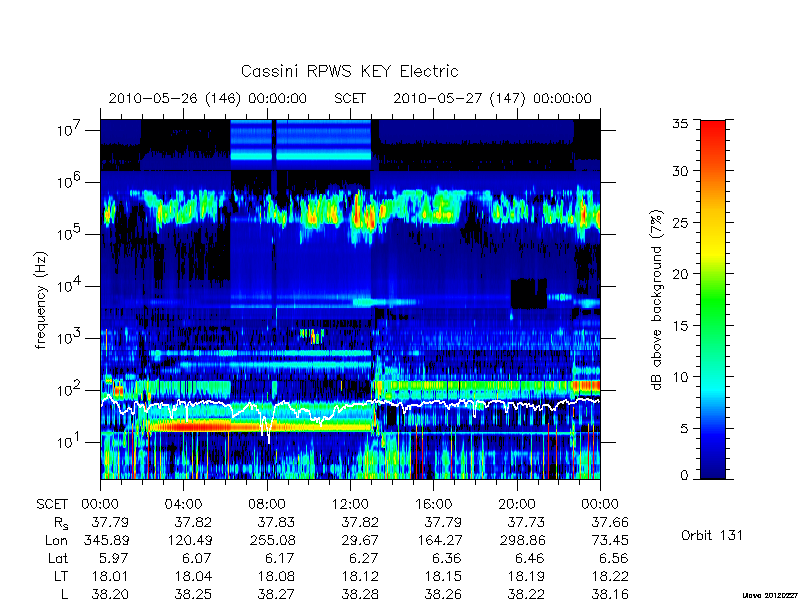Click the LT row label
This screenshot has width=800, height=600.
(x=61, y=577)
